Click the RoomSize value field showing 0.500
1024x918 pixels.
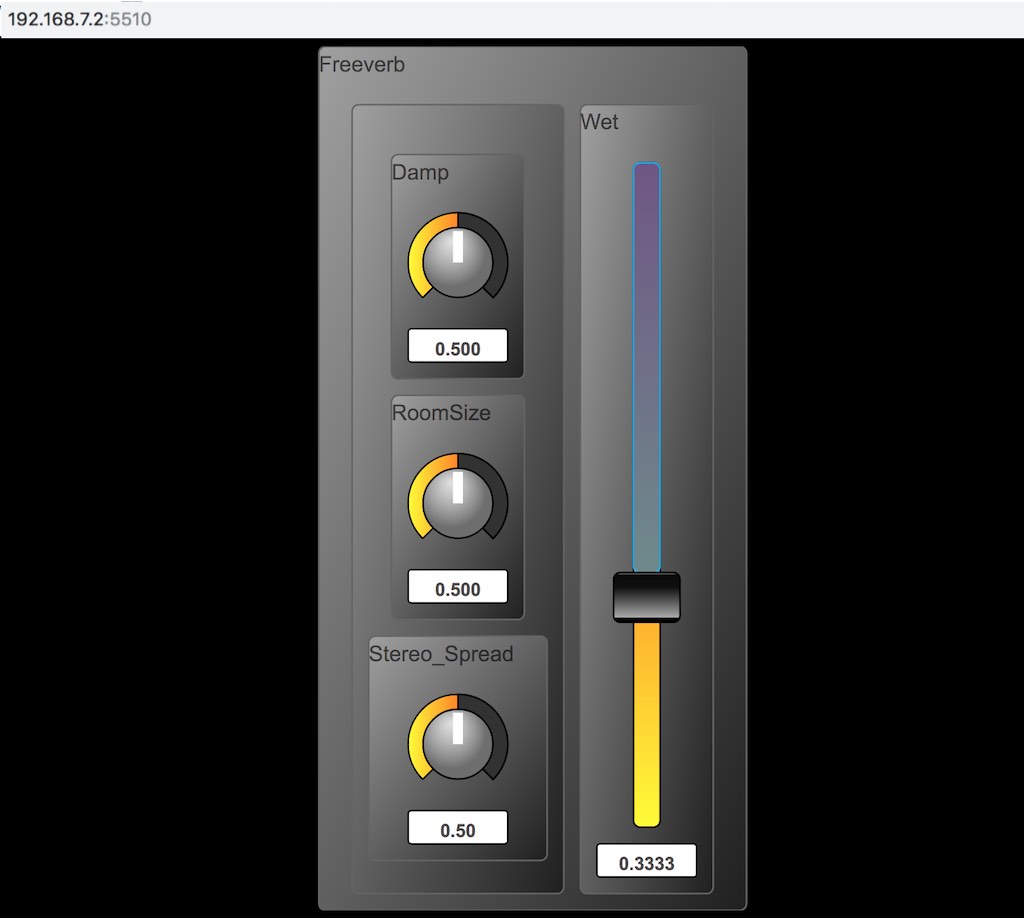click(x=458, y=586)
